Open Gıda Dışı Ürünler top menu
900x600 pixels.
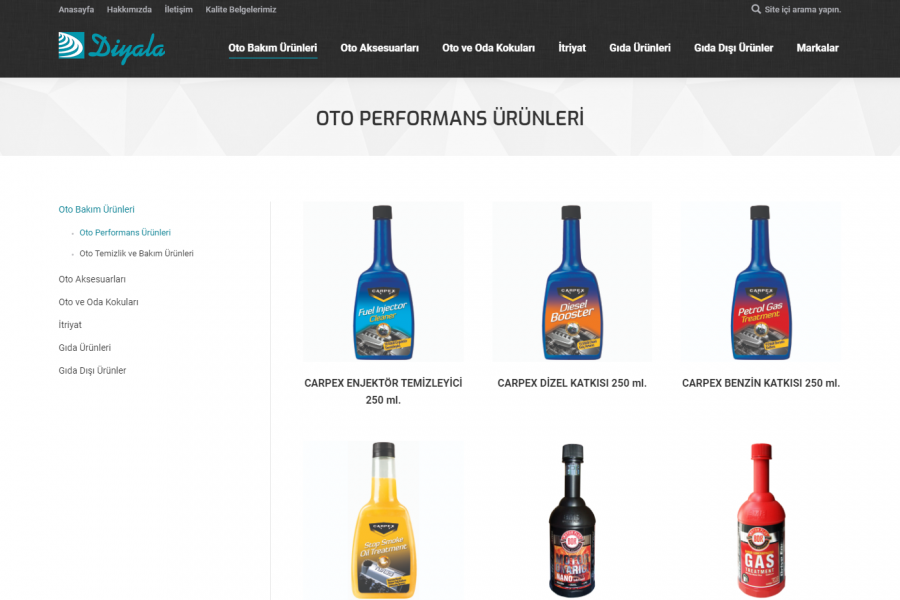click(734, 48)
